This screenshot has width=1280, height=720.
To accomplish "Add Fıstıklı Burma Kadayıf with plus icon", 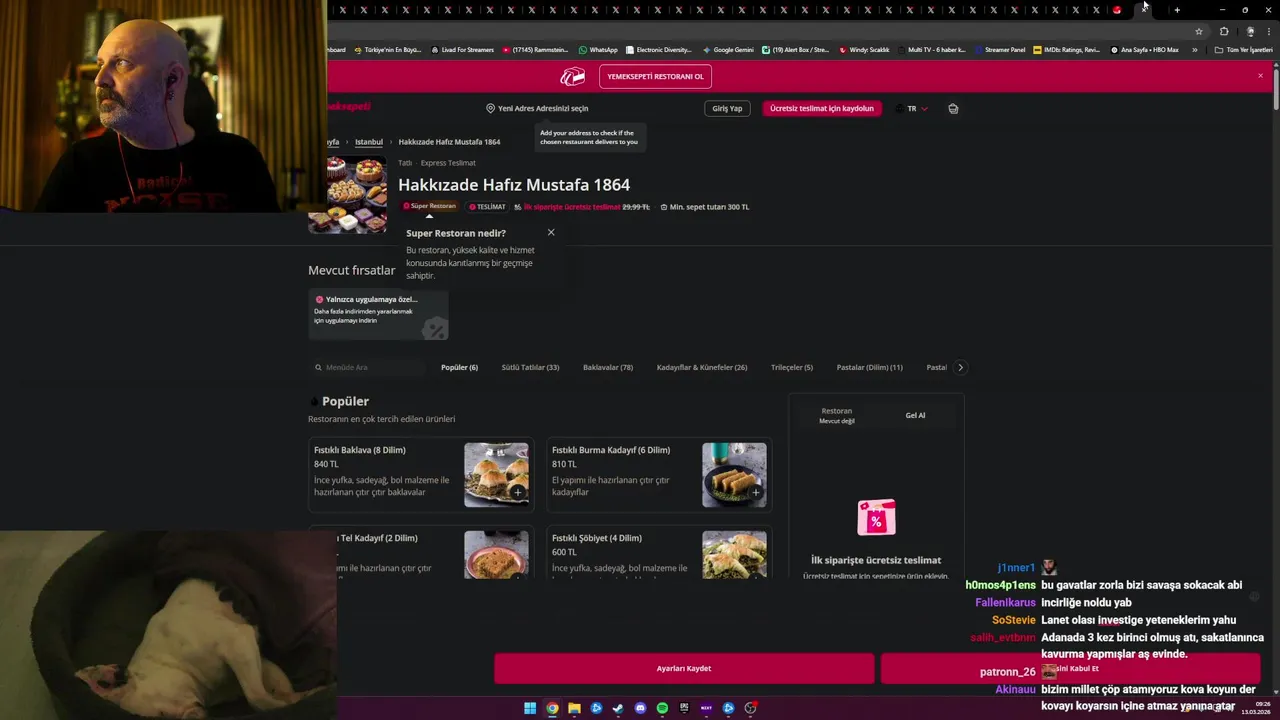I will pos(755,492).
